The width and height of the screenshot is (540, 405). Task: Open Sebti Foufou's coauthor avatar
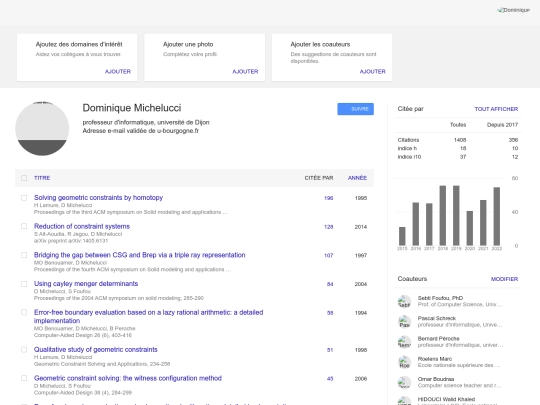[x=404, y=301]
